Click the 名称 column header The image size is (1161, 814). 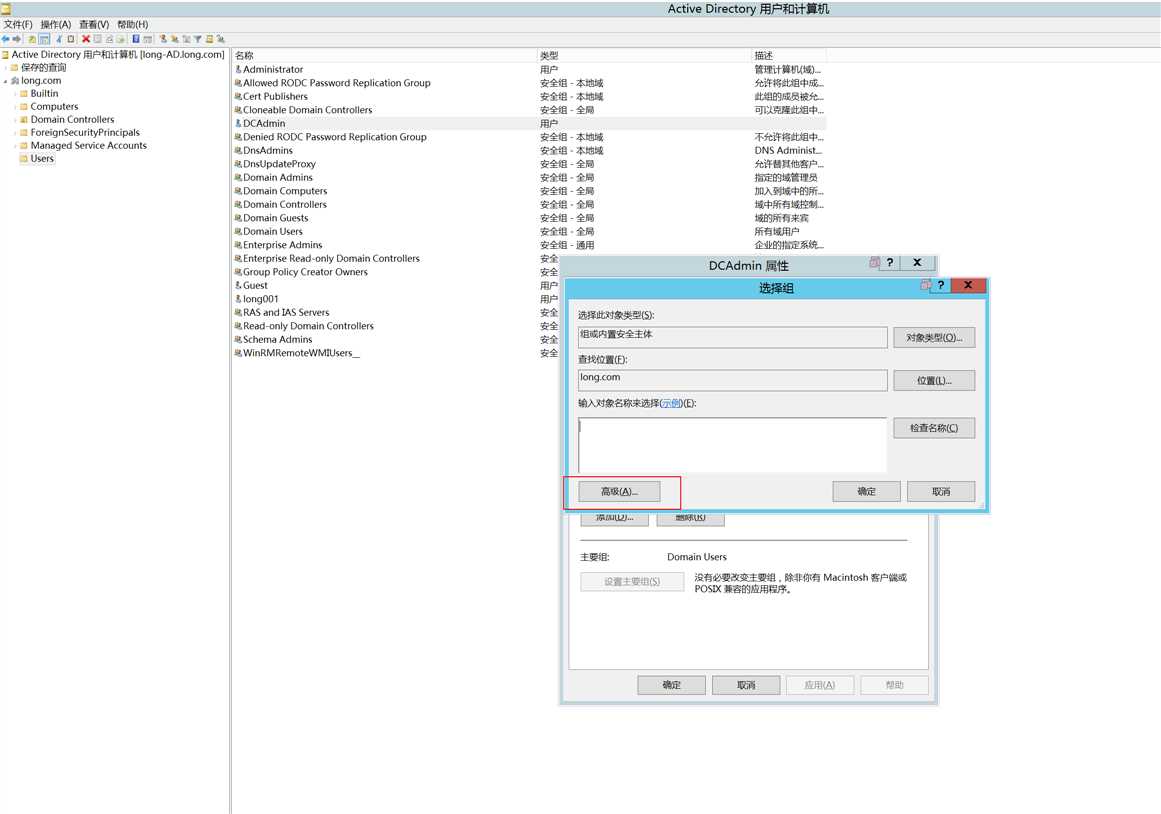coord(385,56)
